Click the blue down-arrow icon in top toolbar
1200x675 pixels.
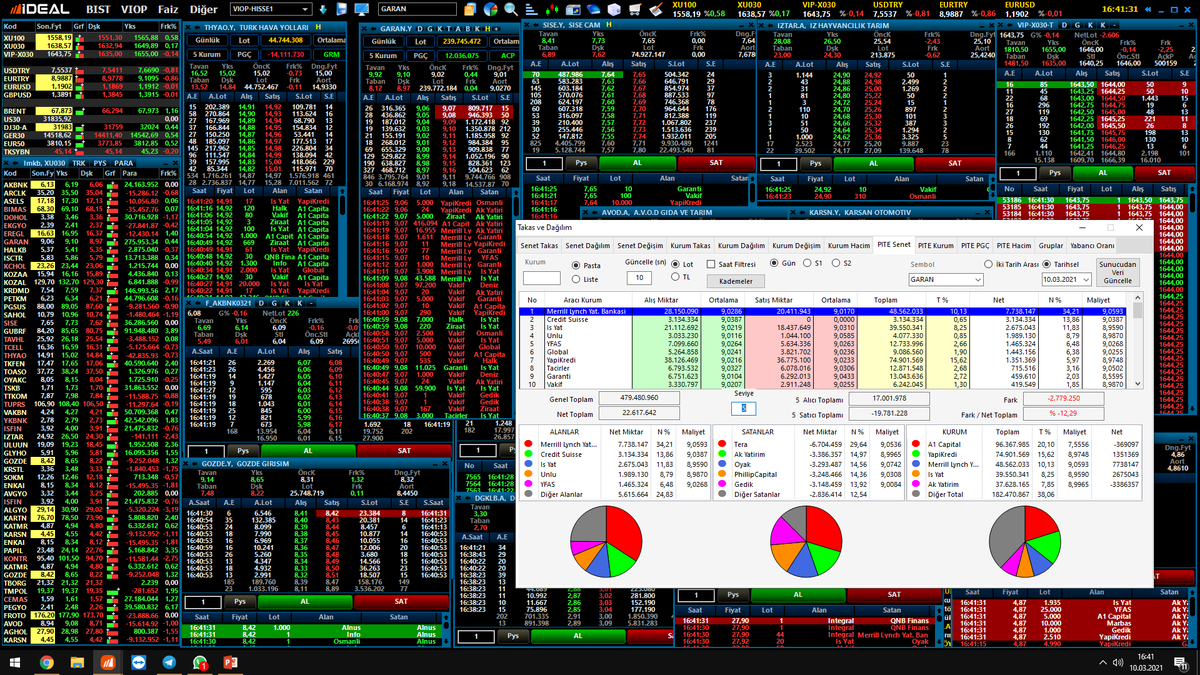coord(323,8)
